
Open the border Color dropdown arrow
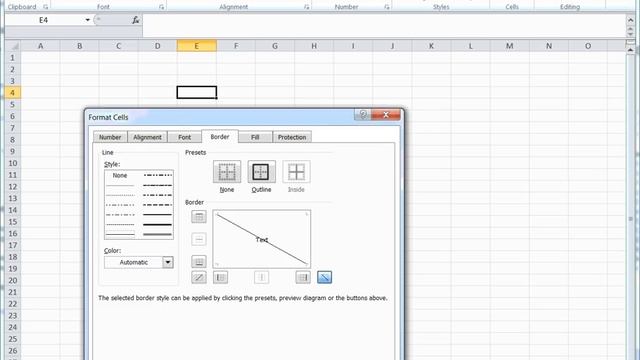tap(168, 262)
